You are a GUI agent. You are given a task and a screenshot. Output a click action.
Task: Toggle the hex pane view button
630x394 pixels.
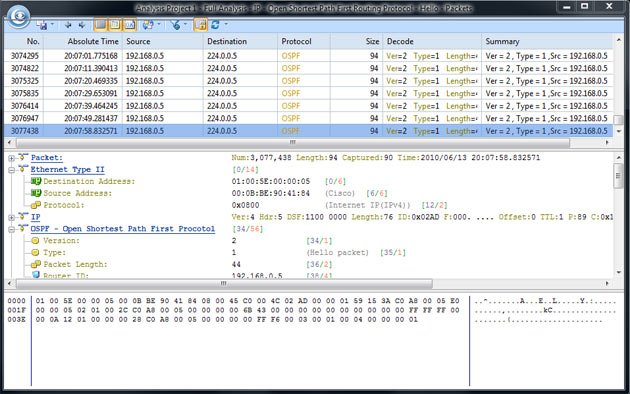pos(129,25)
